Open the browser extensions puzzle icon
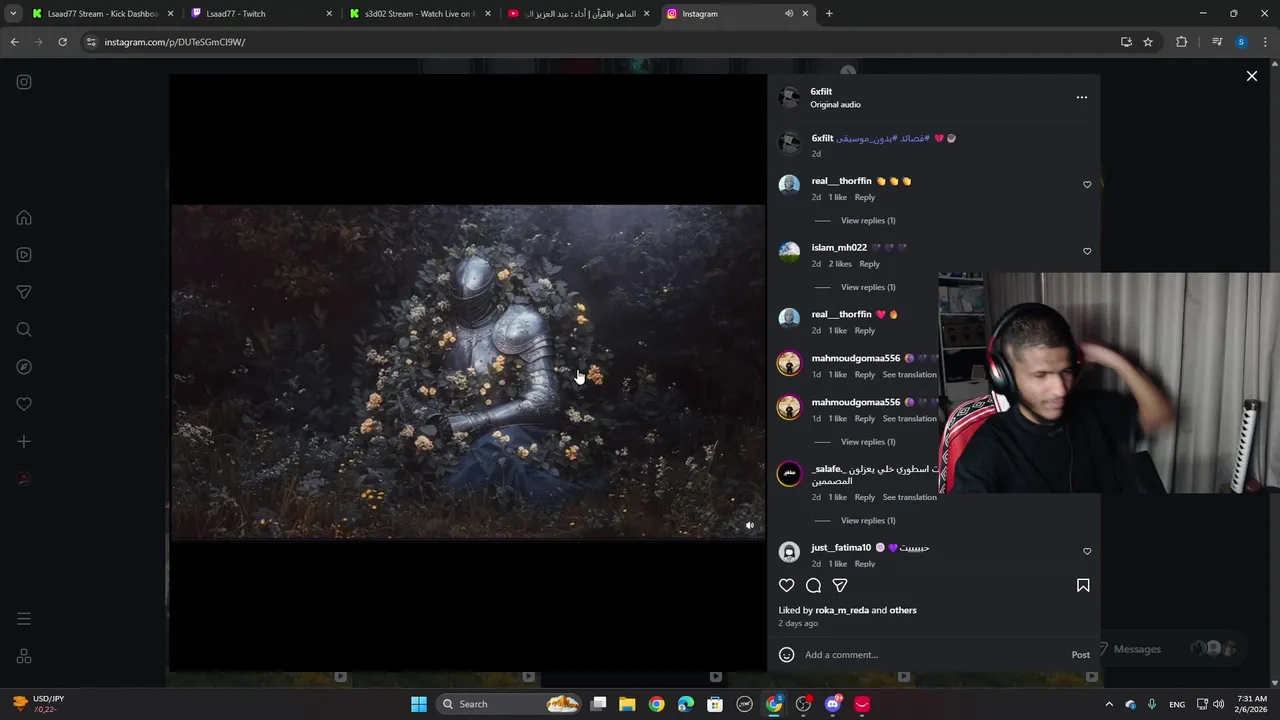 point(1181,42)
